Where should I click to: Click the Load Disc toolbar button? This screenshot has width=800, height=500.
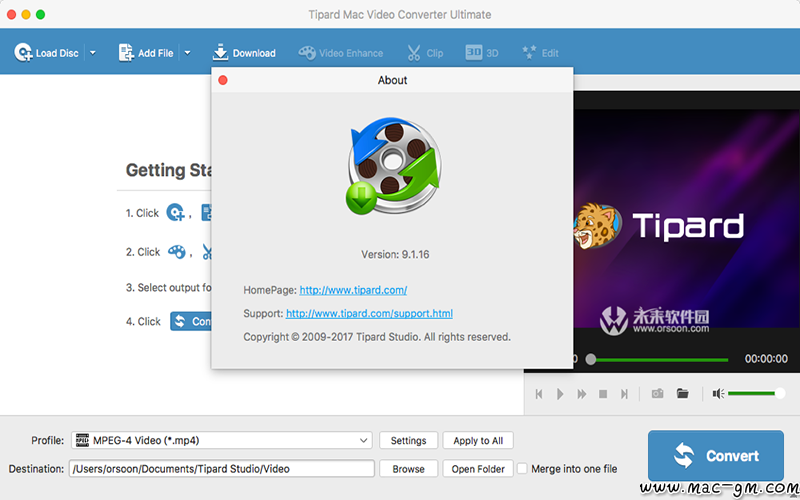46,53
